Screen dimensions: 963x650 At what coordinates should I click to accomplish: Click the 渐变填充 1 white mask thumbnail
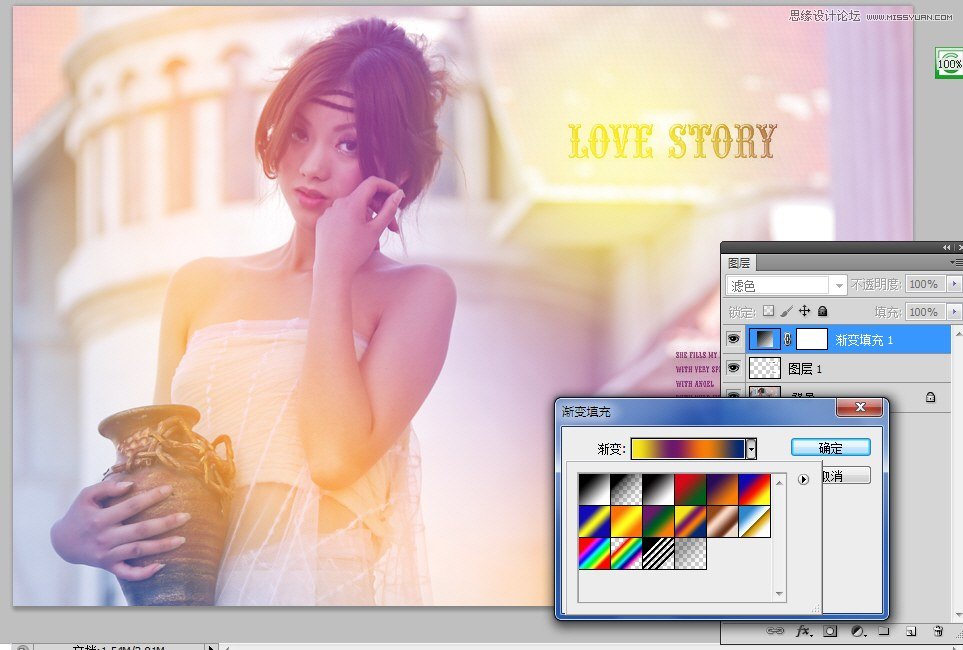(811, 340)
